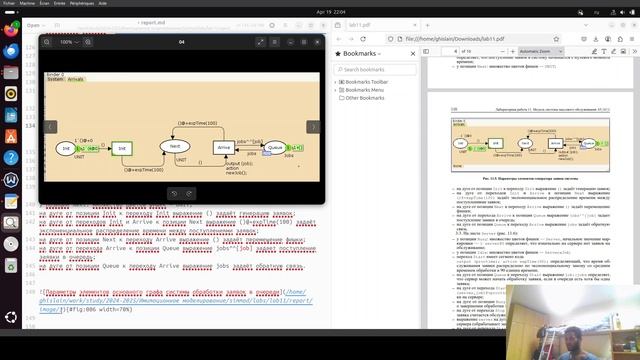Open the Files manager dock icon
This screenshot has width=640, height=360.
coord(11,73)
